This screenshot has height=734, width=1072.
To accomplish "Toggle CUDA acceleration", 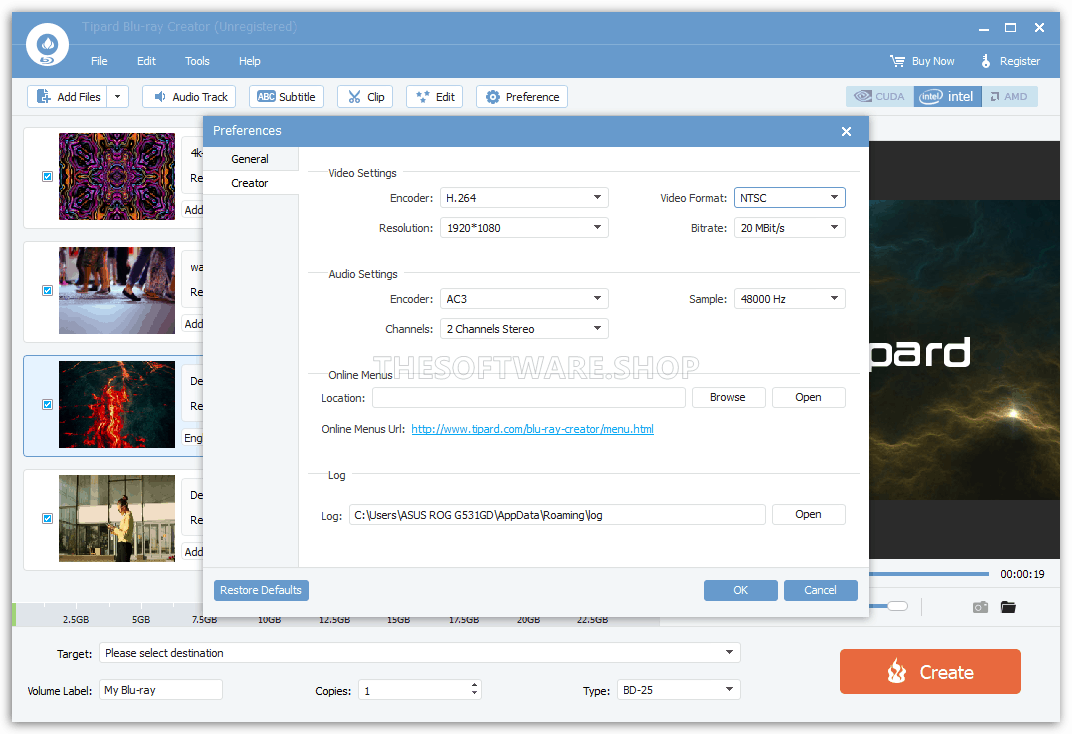I will 879,96.
